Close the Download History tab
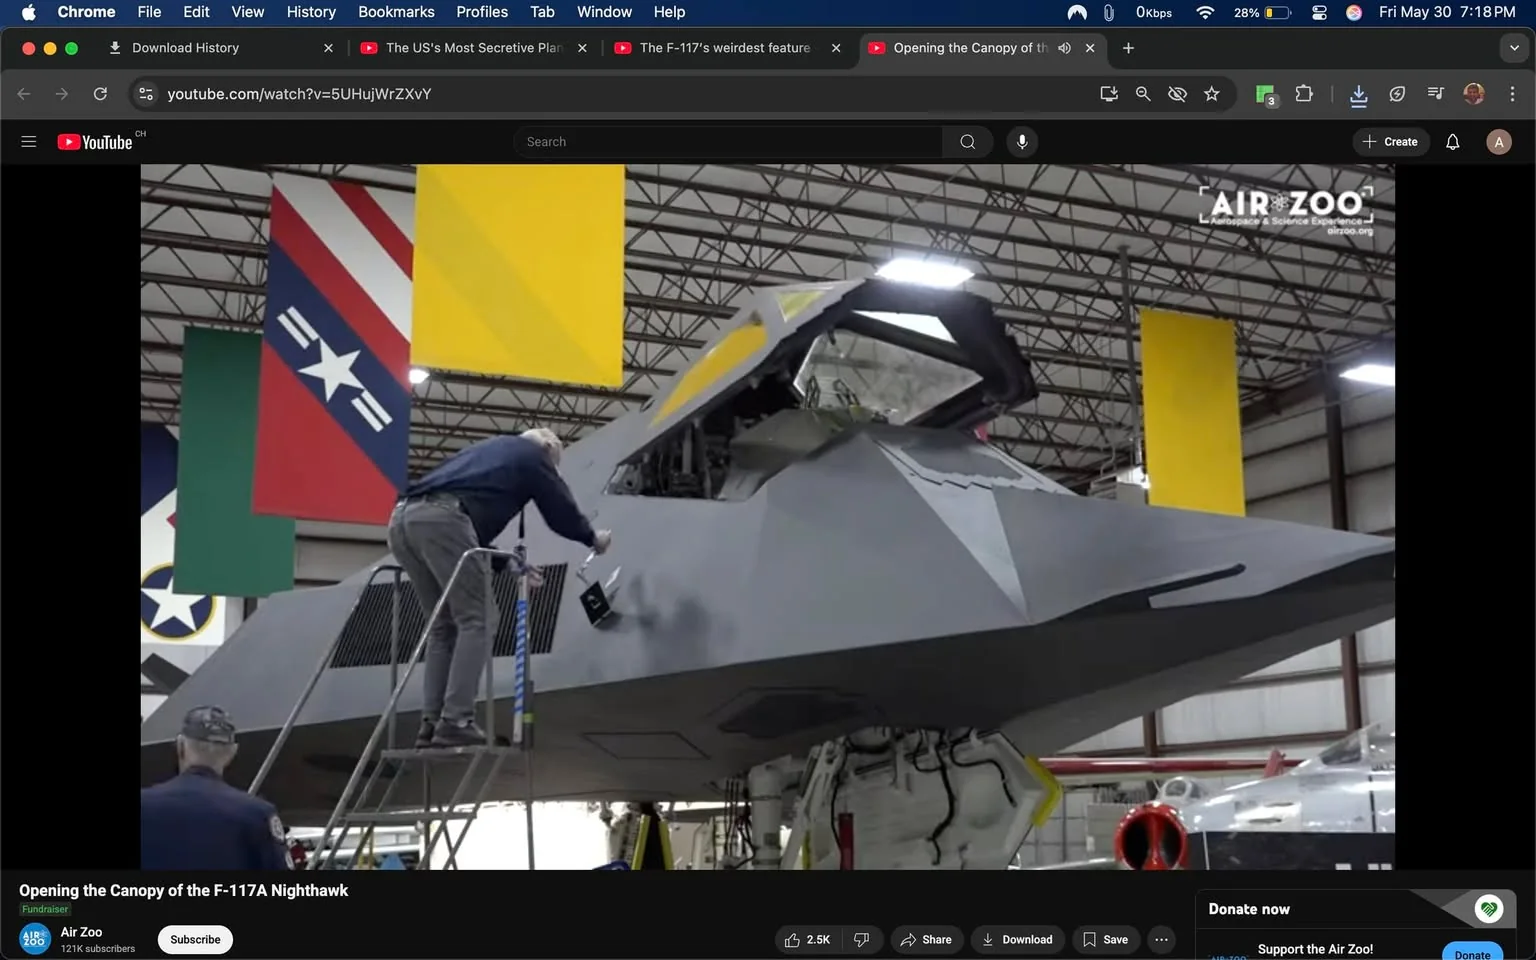This screenshot has width=1536, height=960. click(328, 48)
